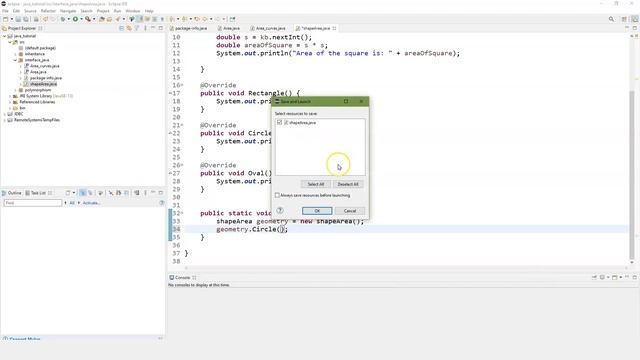Expand the Referenced Libraries node

coord(10,102)
